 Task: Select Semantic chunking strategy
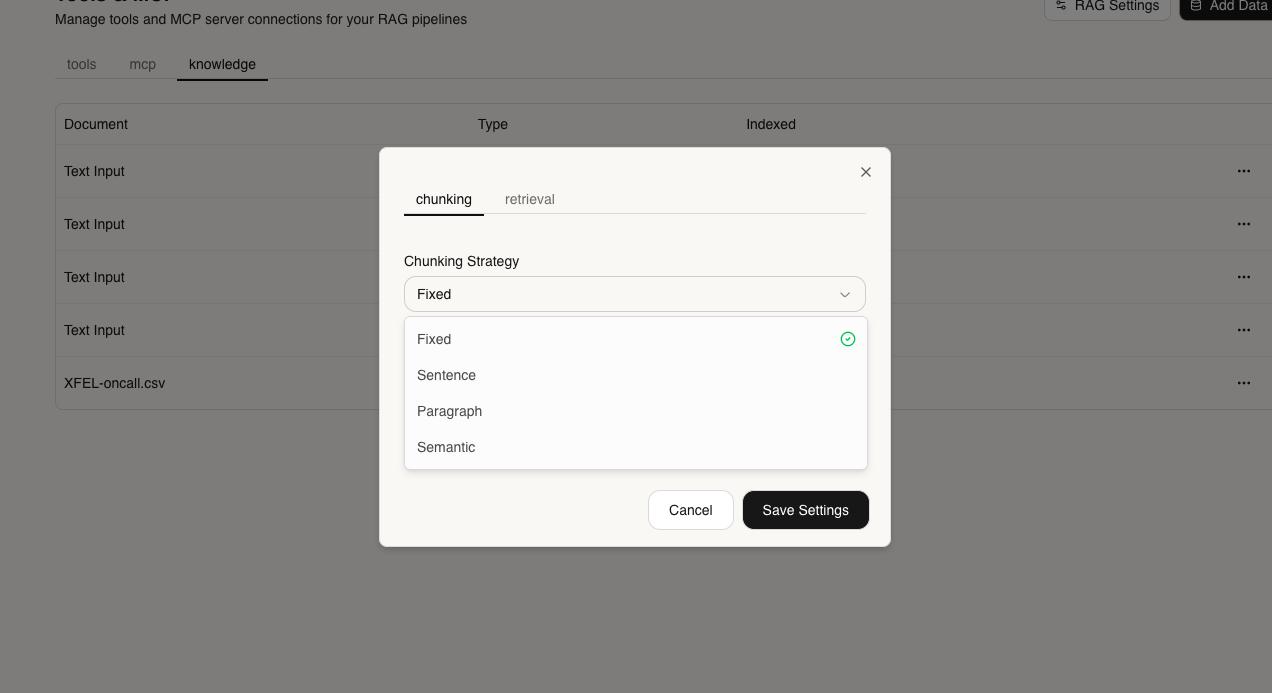click(446, 447)
